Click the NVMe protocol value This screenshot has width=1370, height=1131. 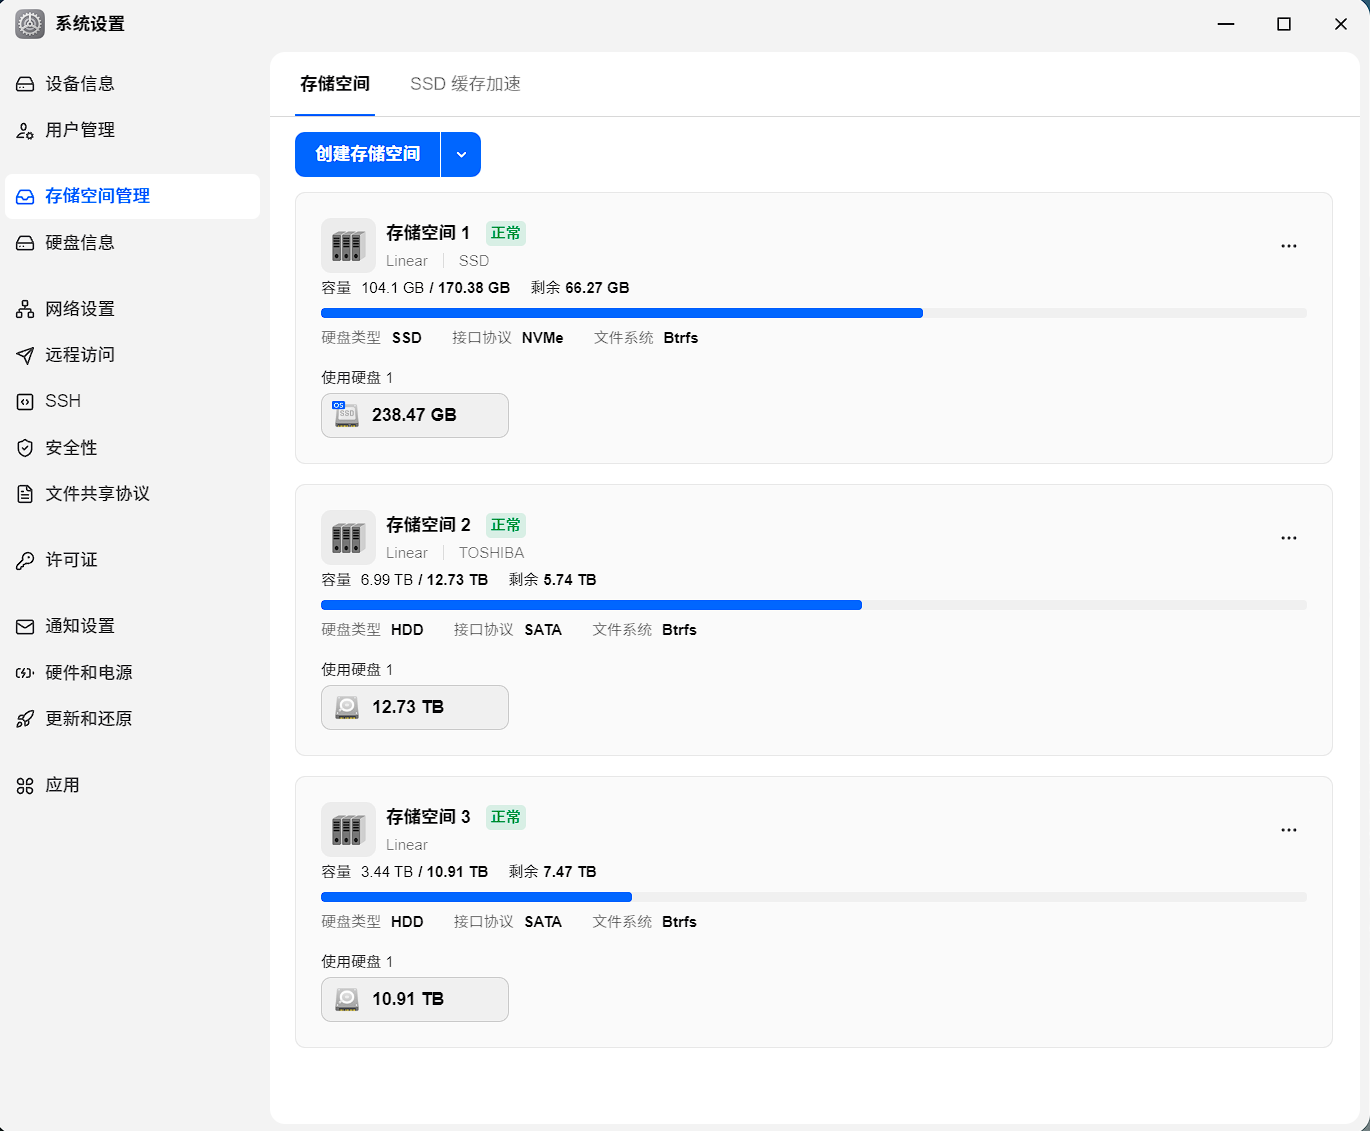pyautogui.click(x=543, y=338)
